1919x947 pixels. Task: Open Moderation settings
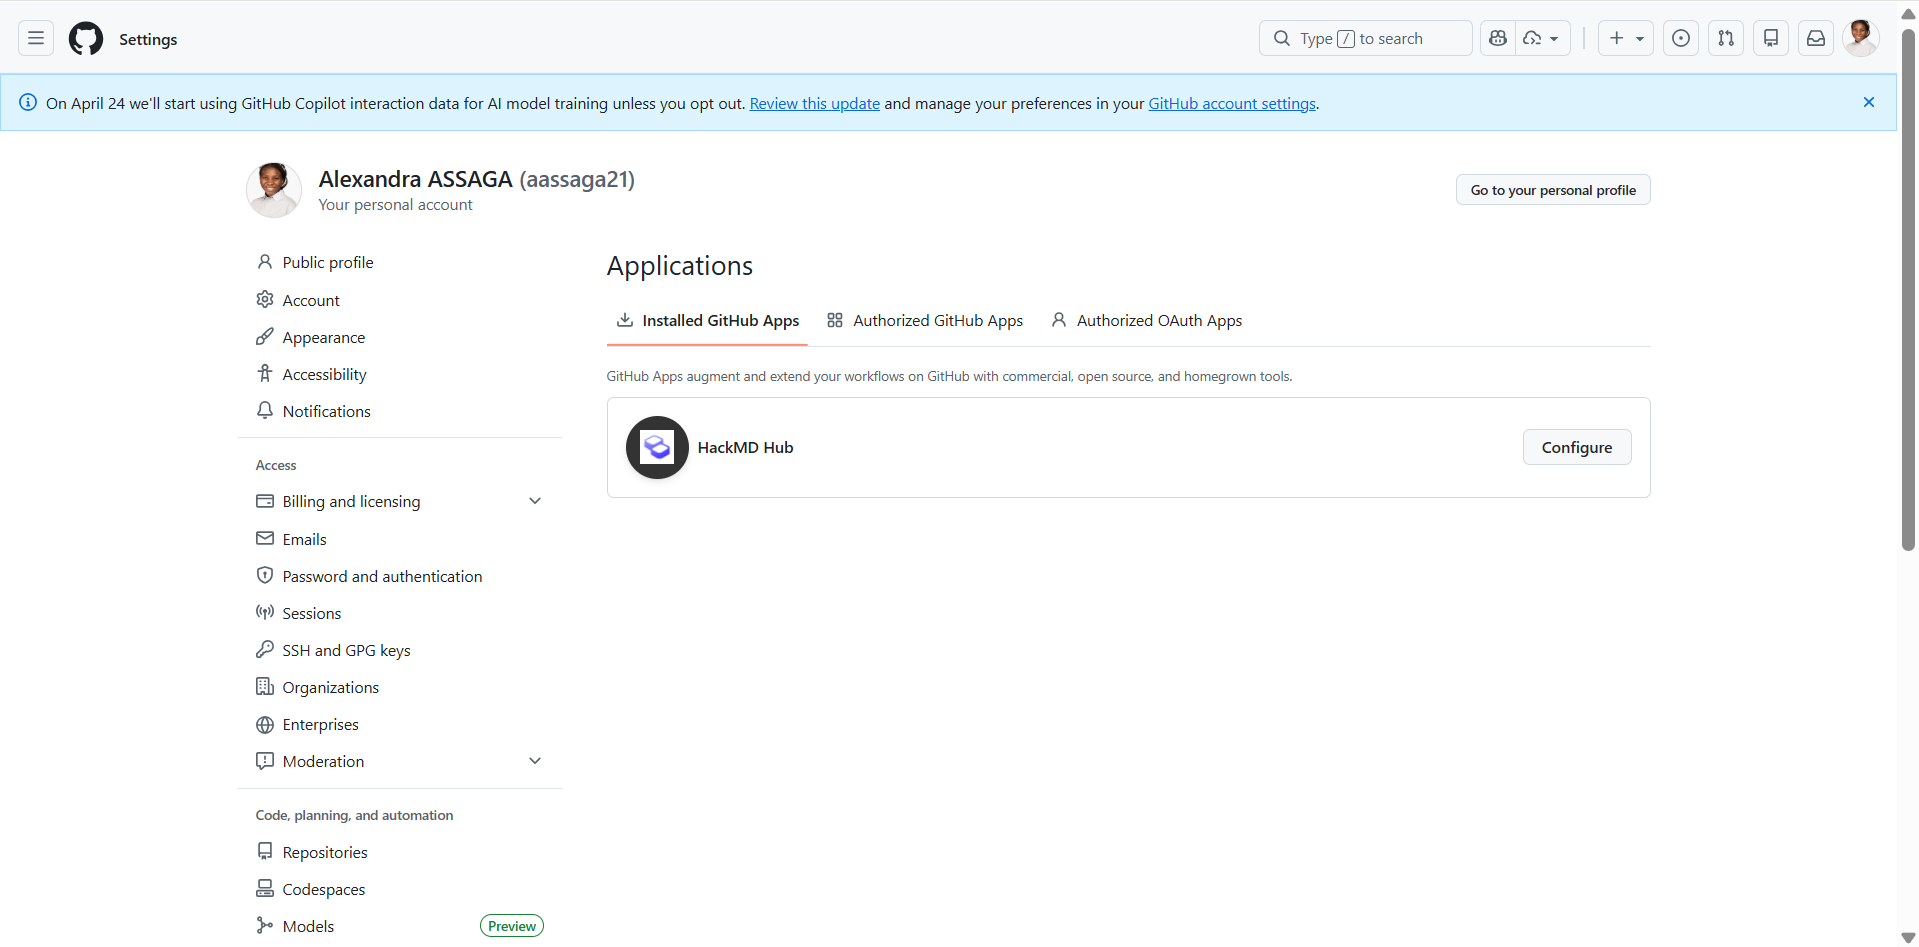(400, 761)
